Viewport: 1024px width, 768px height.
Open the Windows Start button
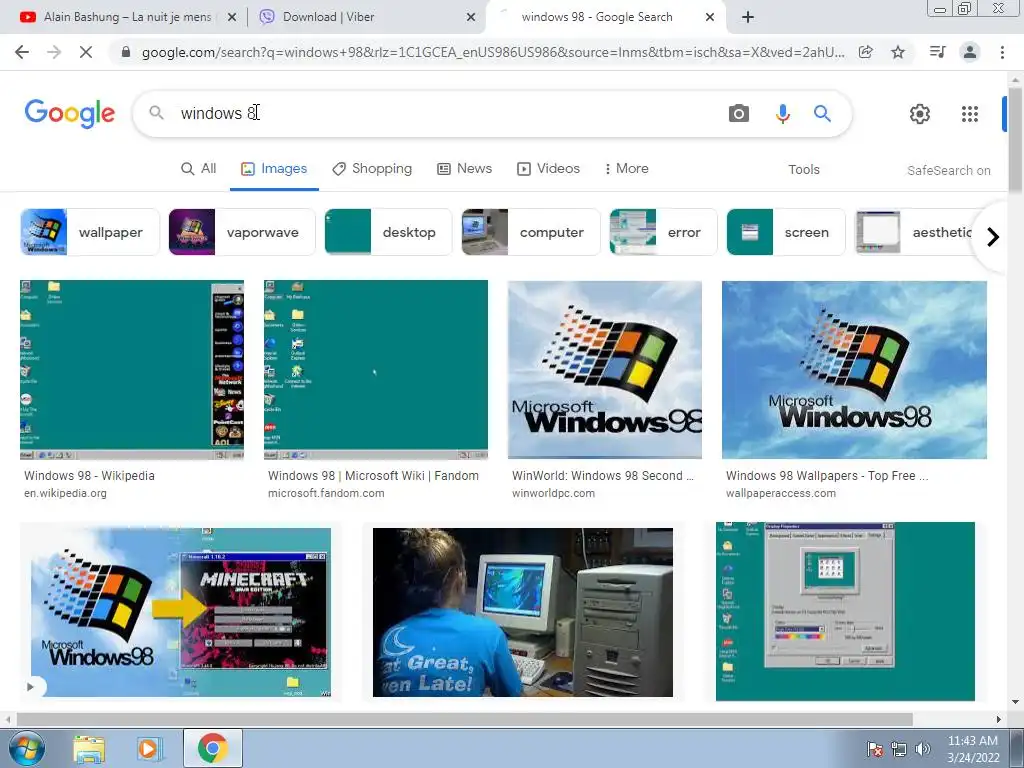(27, 748)
